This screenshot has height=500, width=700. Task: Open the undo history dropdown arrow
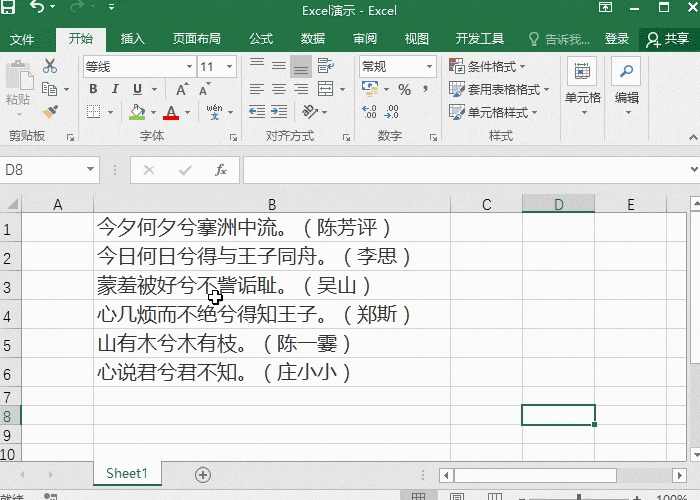(x=53, y=7)
